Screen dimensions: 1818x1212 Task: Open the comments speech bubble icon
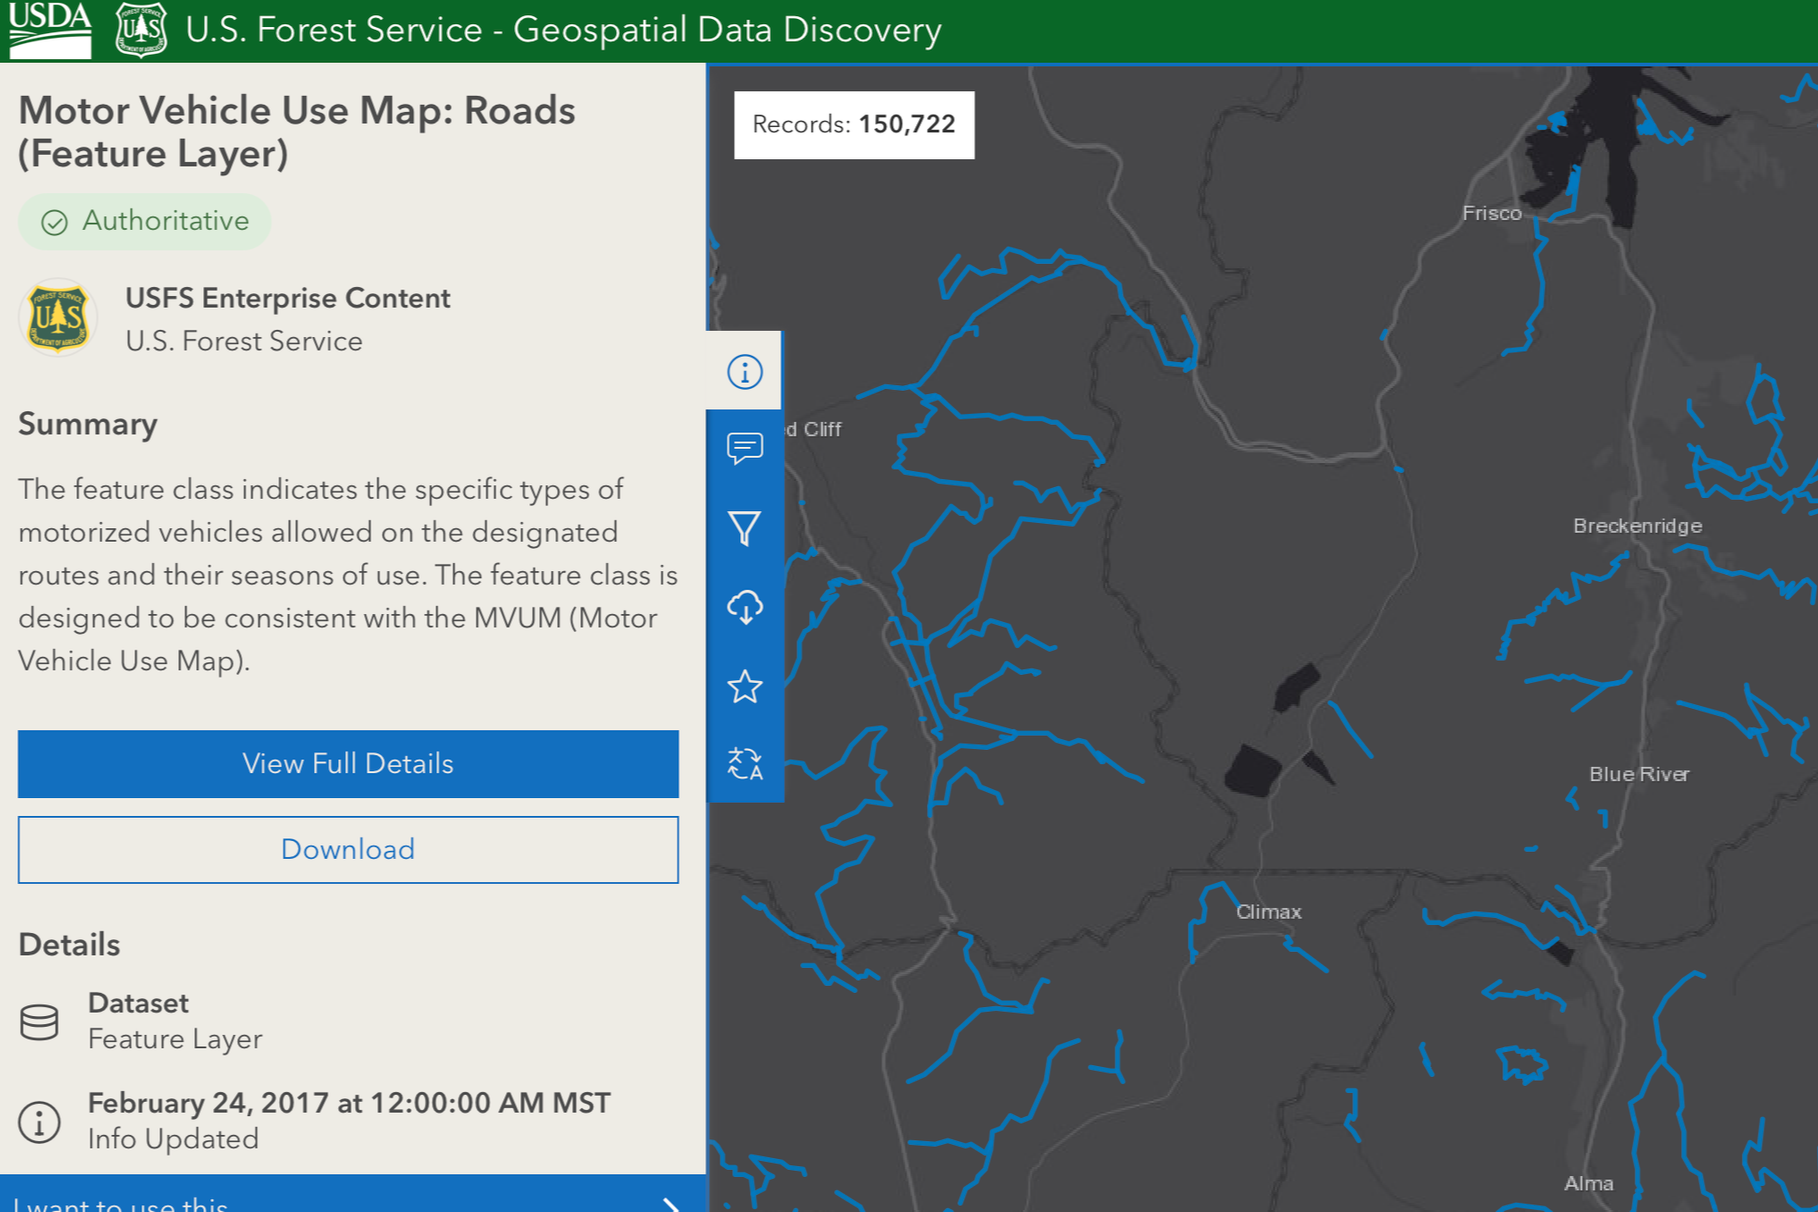[x=744, y=449]
